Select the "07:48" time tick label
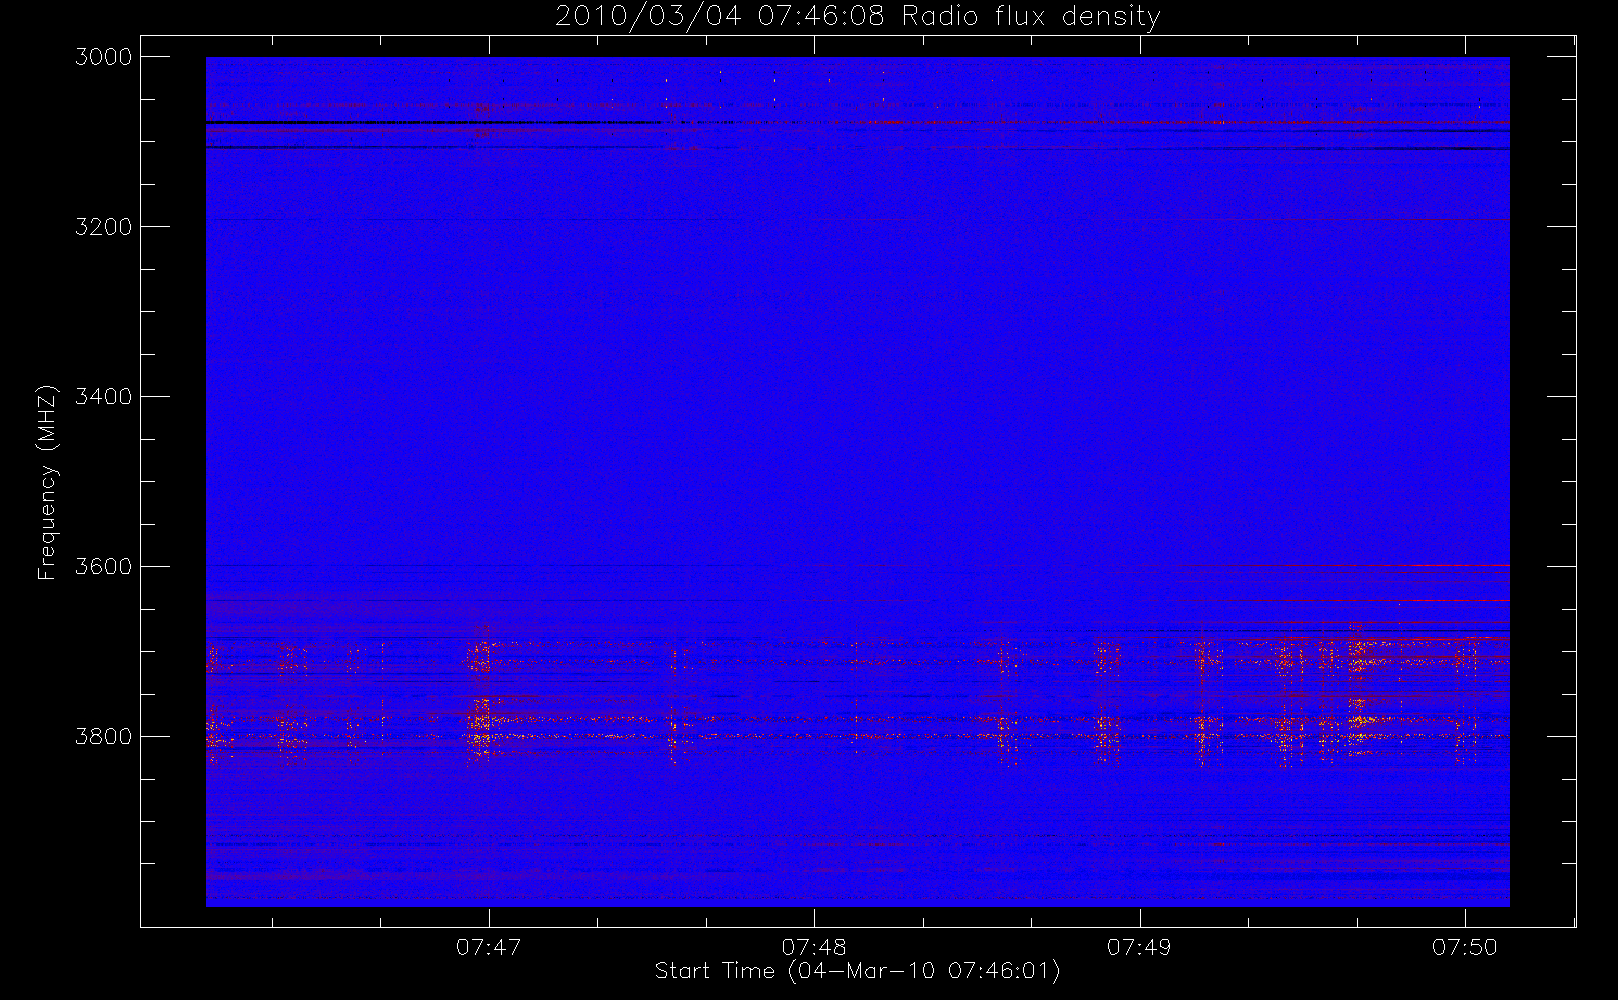The image size is (1618, 1000). coord(814,947)
